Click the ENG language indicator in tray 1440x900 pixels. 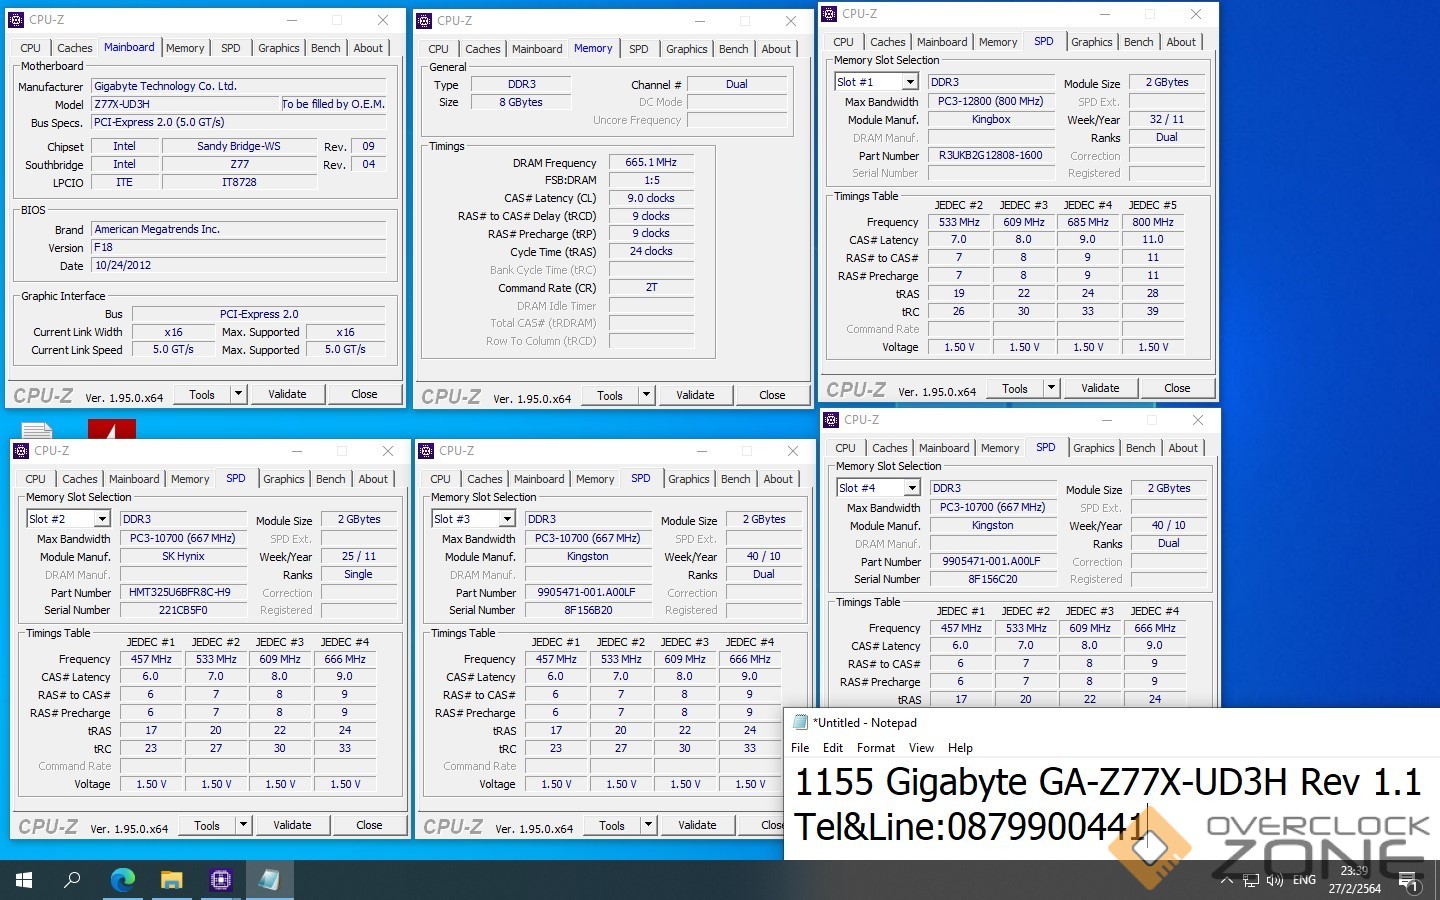(1304, 881)
